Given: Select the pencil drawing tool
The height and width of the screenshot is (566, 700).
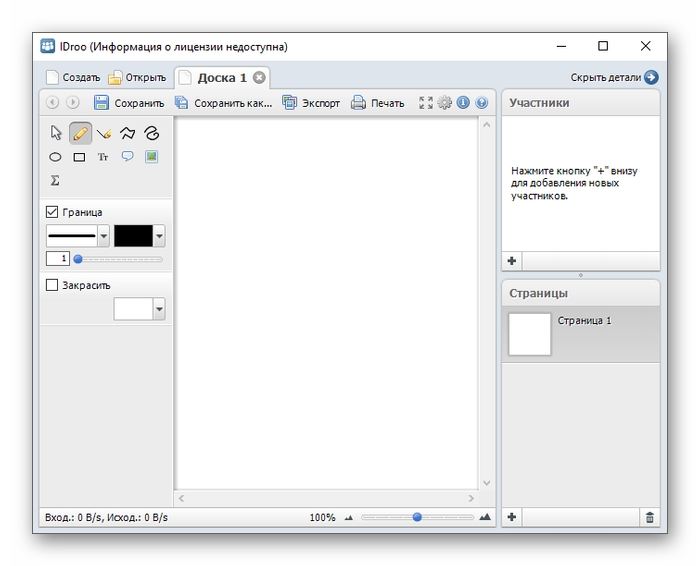Looking at the screenshot, I should (80, 133).
